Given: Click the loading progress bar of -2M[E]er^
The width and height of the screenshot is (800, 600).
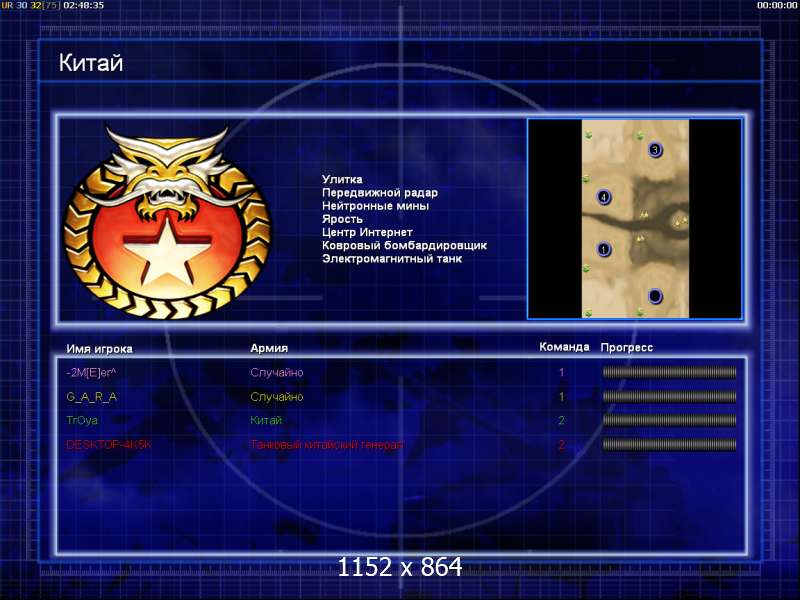Looking at the screenshot, I should (x=669, y=372).
